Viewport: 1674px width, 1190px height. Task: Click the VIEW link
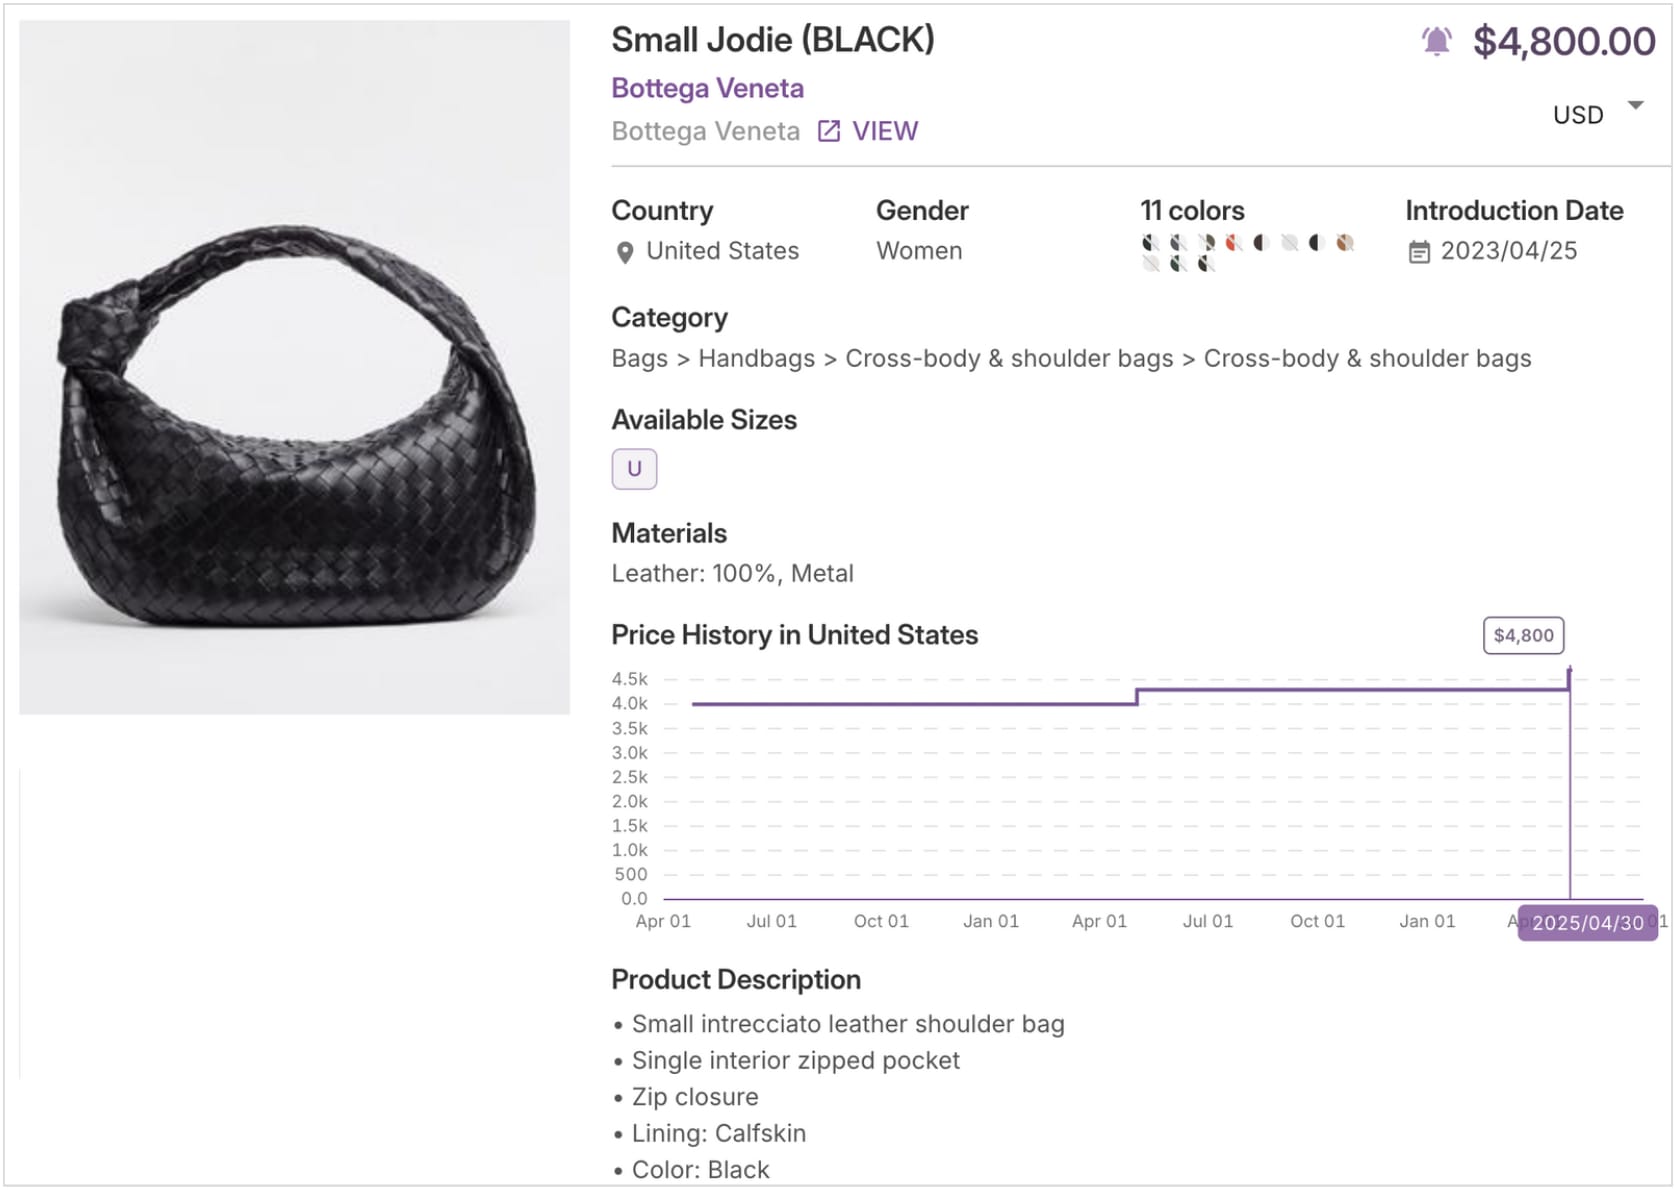coord(884,130)
